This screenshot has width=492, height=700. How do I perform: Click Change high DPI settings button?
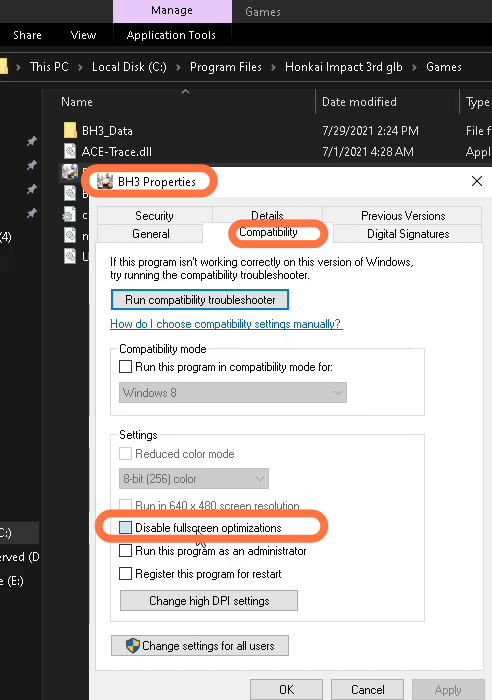209,600
